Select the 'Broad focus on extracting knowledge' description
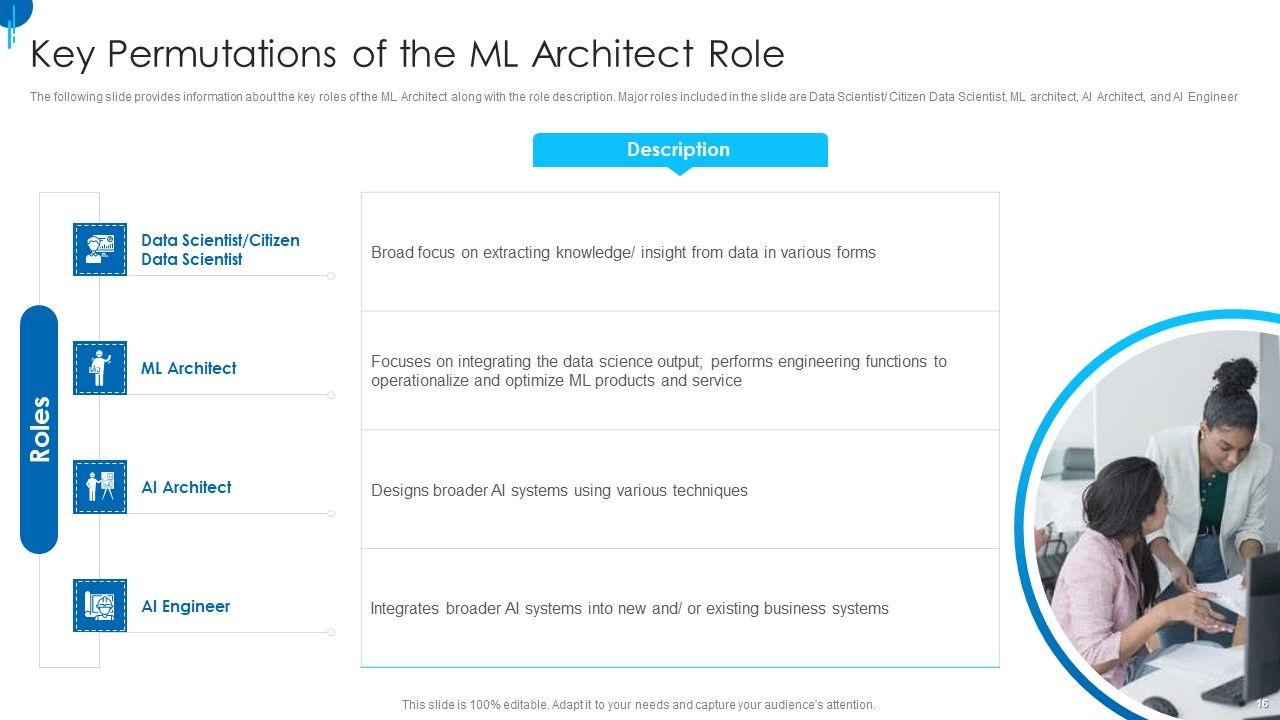 point(623,253)
